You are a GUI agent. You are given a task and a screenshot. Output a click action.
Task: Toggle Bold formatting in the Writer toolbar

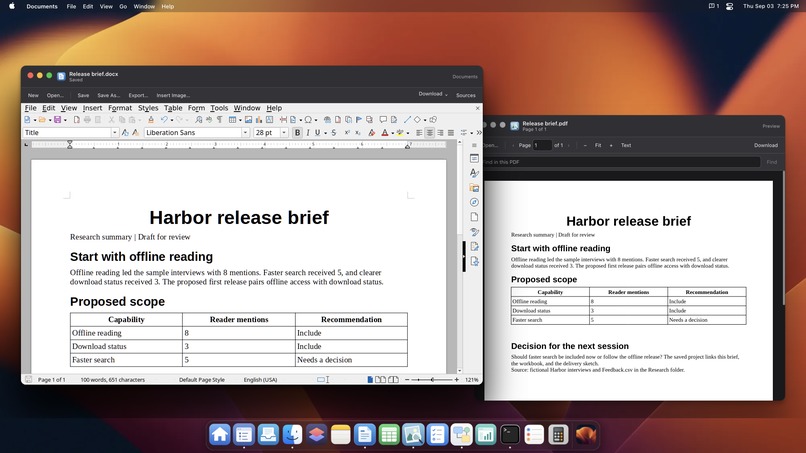[x=298, y=133]
